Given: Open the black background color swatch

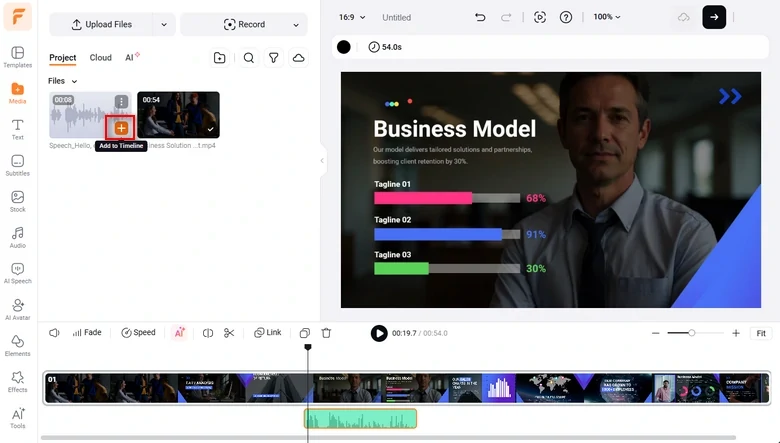Looking at the screenshot, I should click(344, 47).
